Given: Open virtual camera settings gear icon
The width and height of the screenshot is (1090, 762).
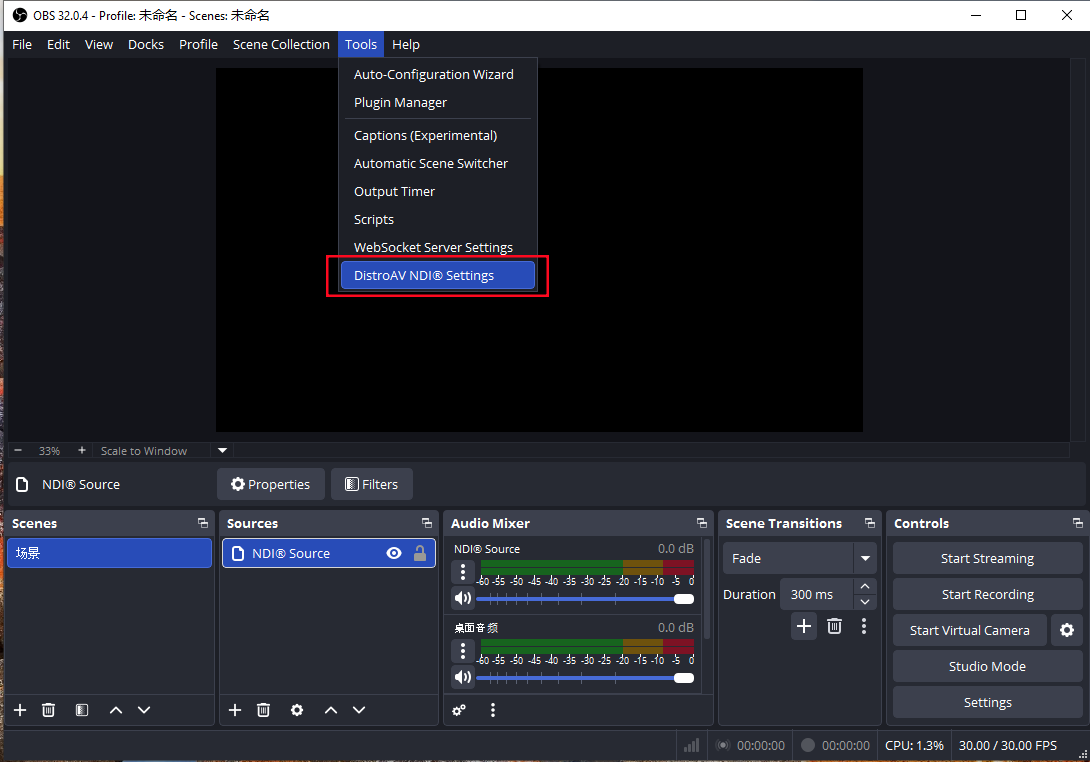Looking at the screenshot, I should click(x=1067, y=630).
